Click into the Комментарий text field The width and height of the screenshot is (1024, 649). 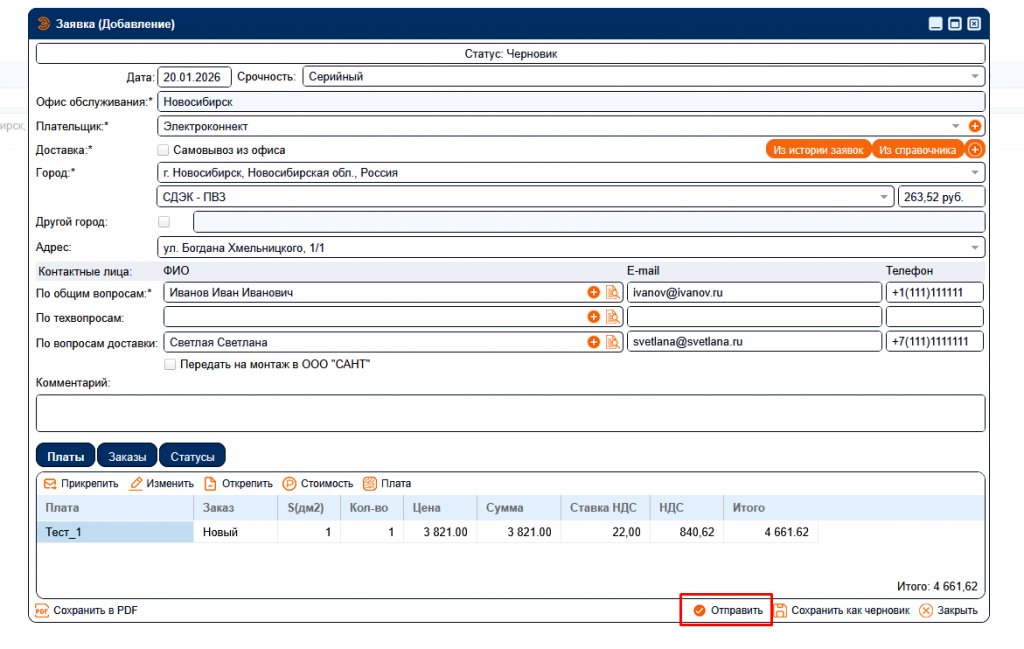click(510, 412)
